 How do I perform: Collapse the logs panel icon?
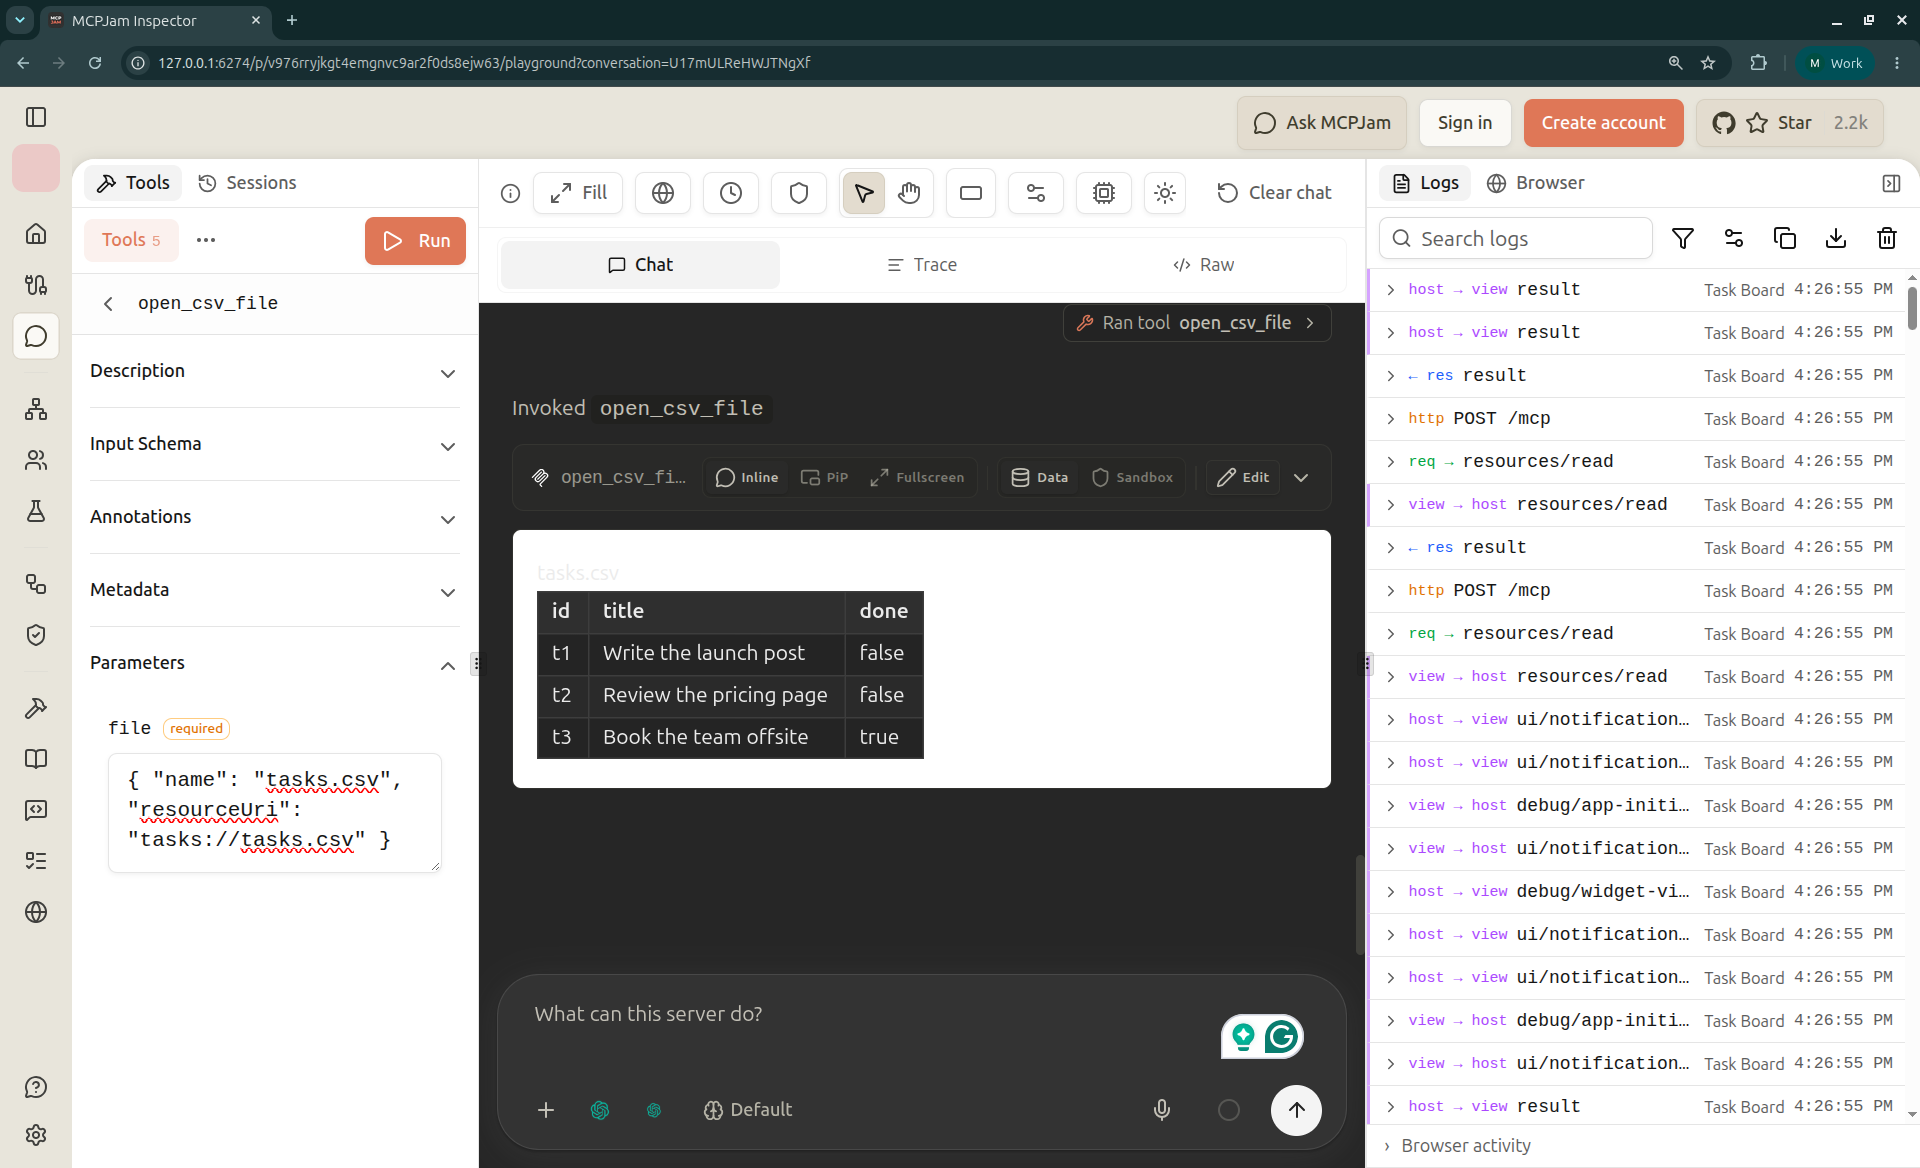tap(1891, 183)
